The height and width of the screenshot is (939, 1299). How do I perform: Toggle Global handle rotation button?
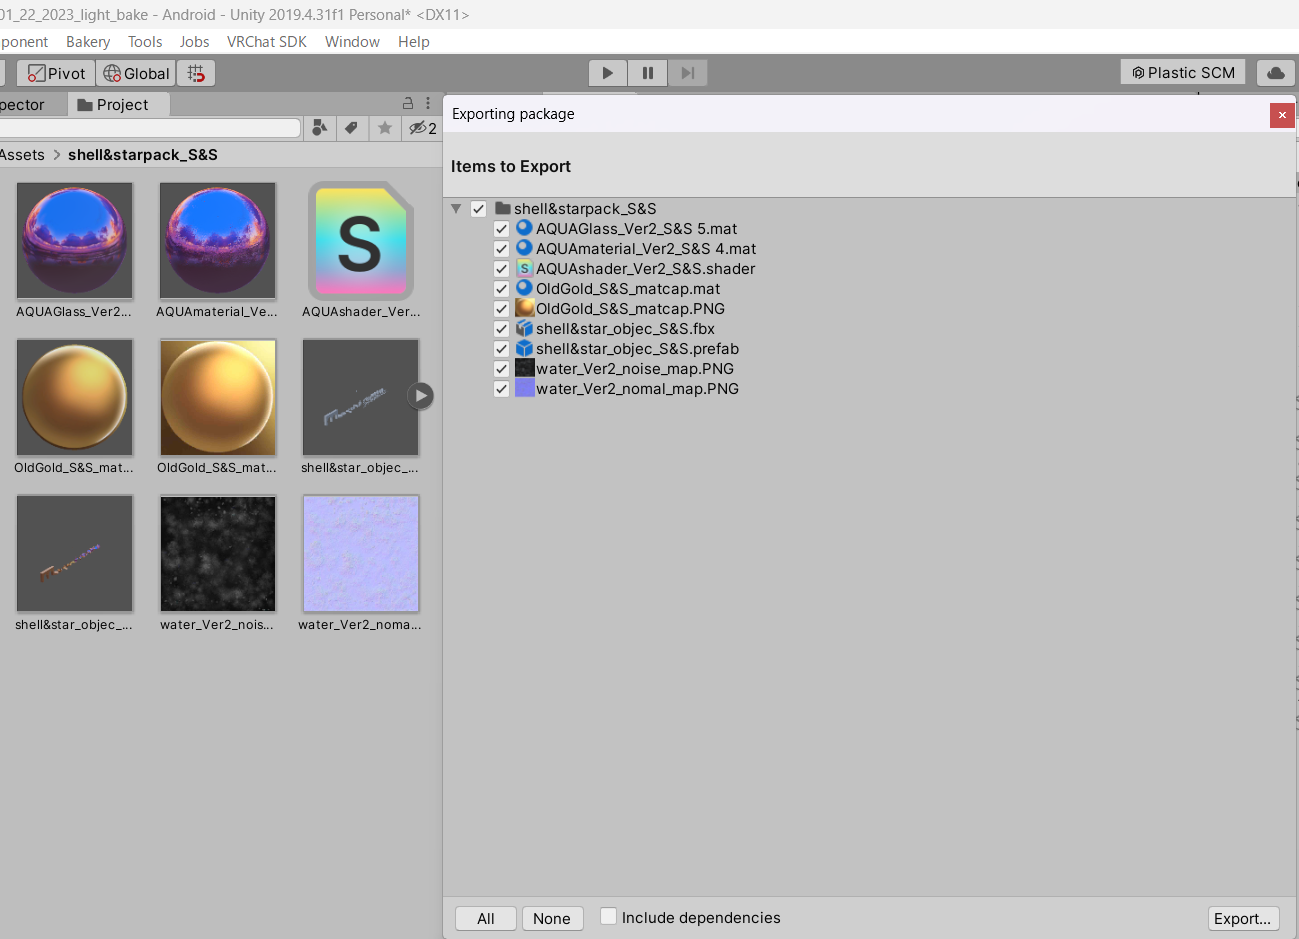pyautogui.click(x=136, y=73)
